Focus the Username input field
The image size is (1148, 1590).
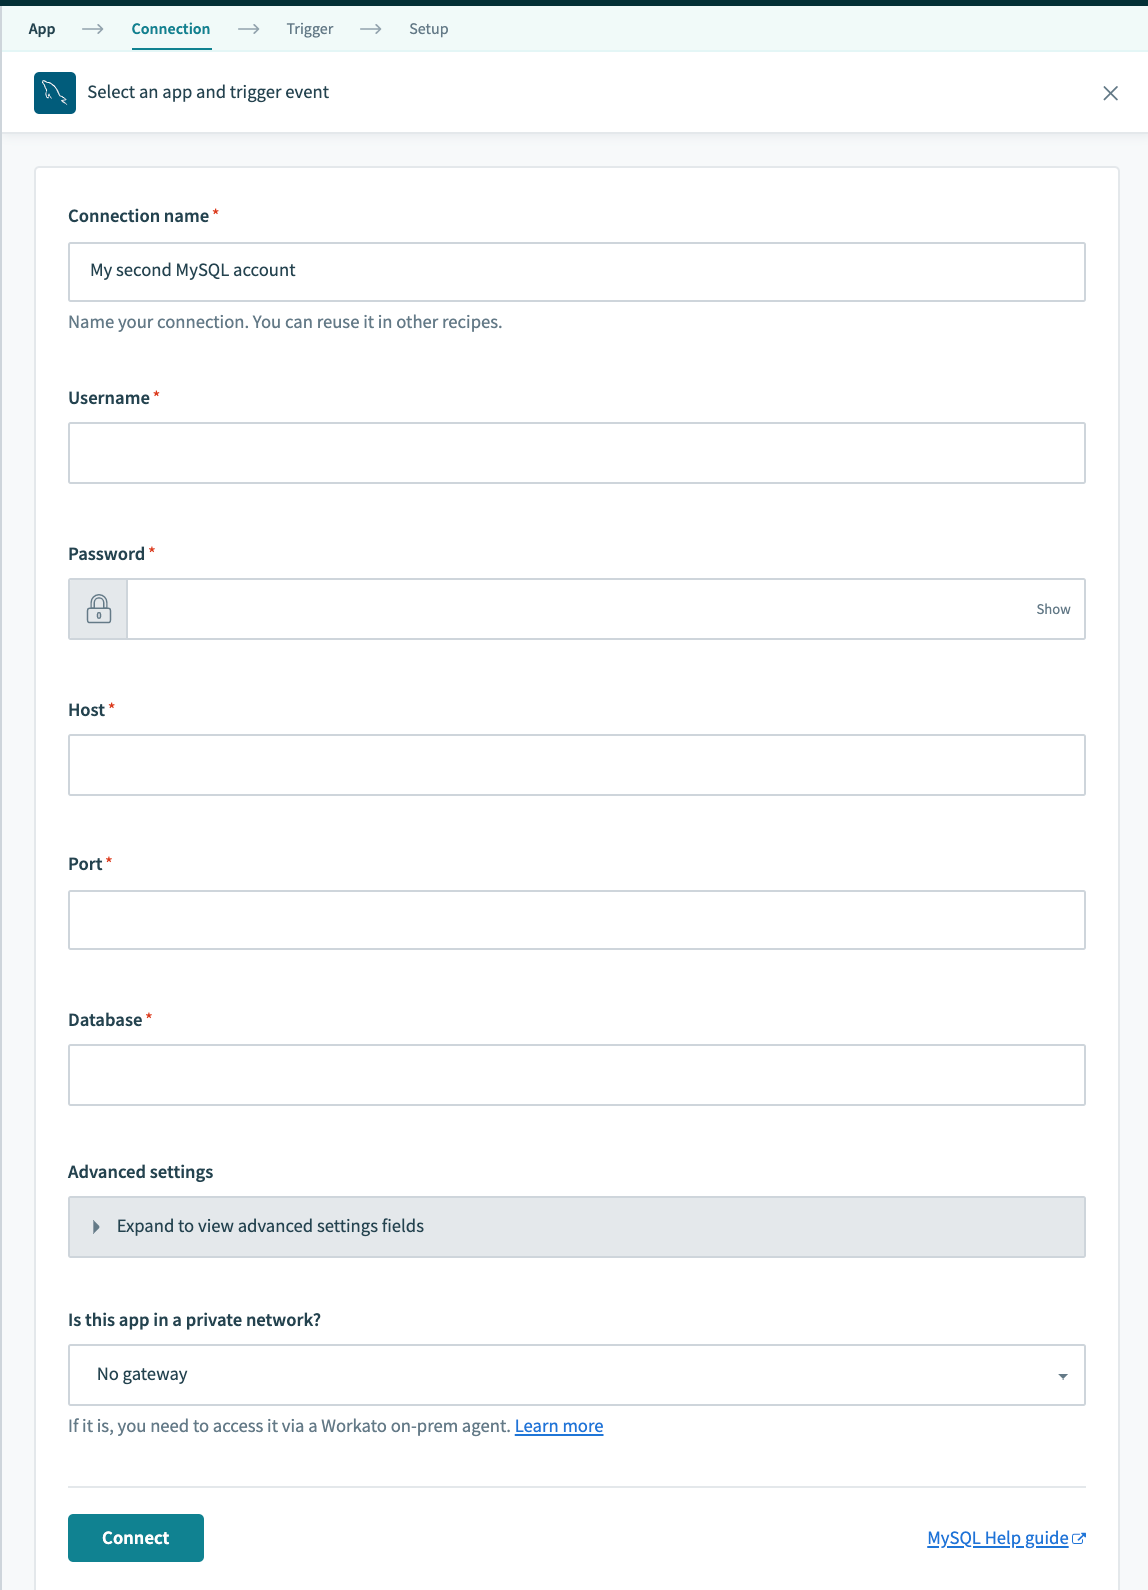click(x=576, y=452)
